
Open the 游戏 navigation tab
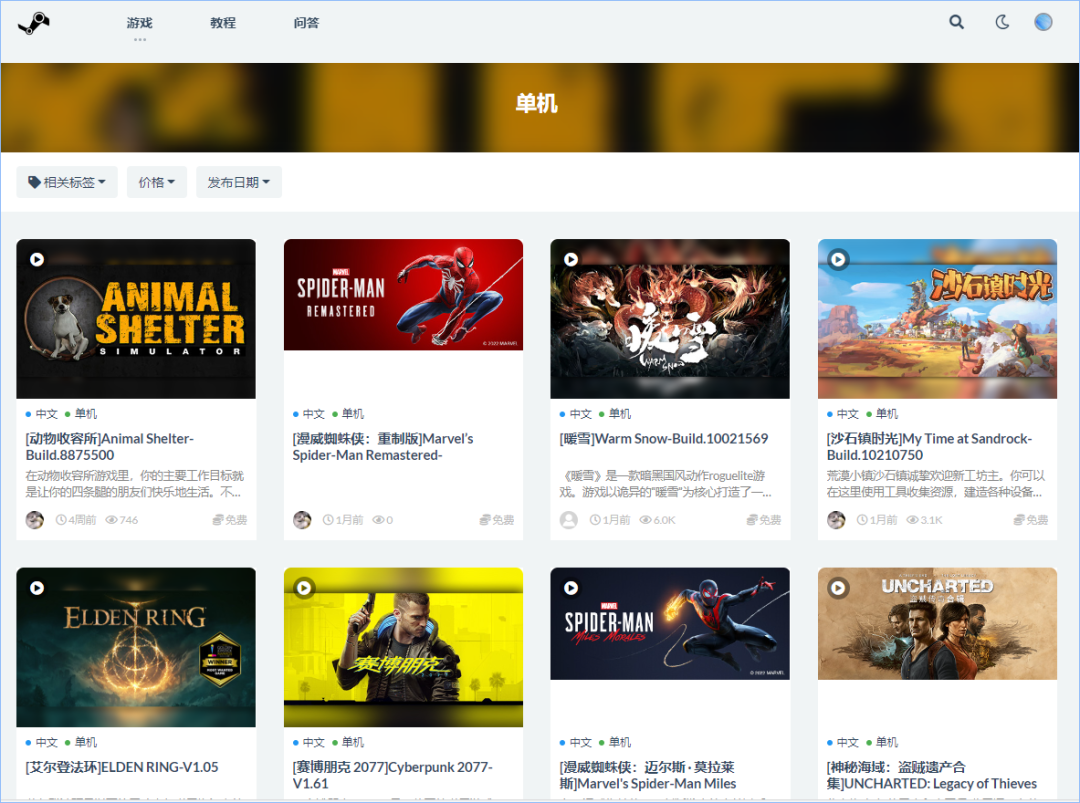coord(140,23)
